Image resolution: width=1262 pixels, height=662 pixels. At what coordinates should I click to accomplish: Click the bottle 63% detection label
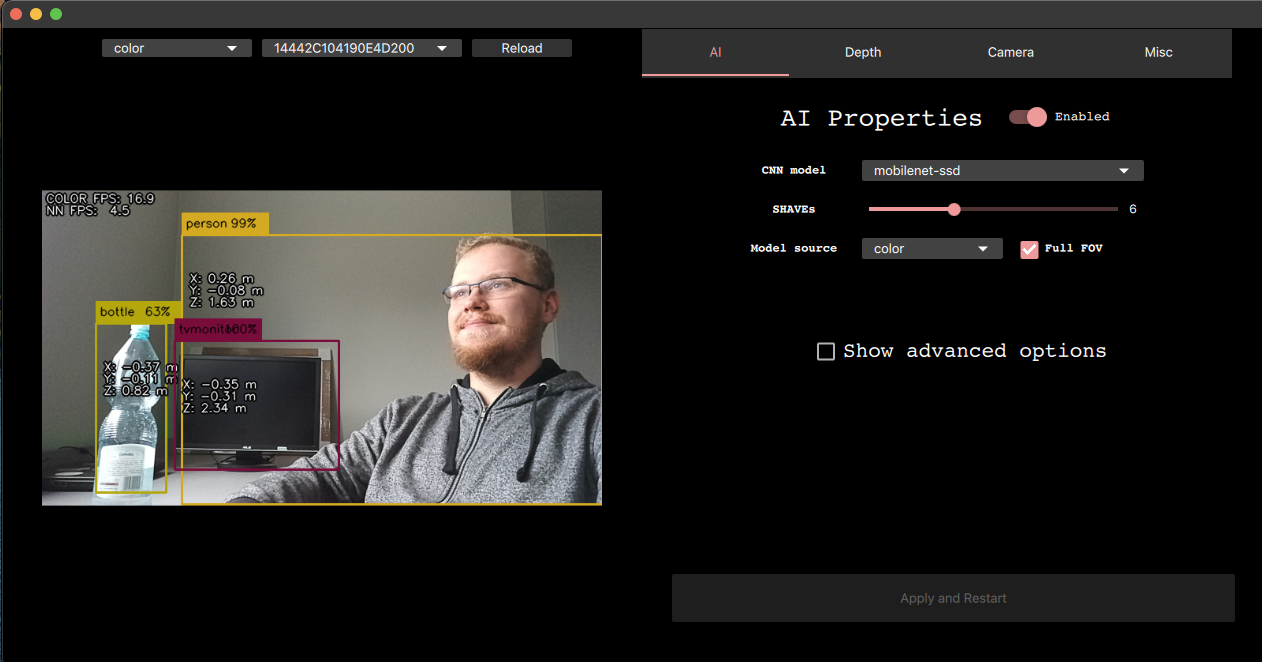pos(138,312)
